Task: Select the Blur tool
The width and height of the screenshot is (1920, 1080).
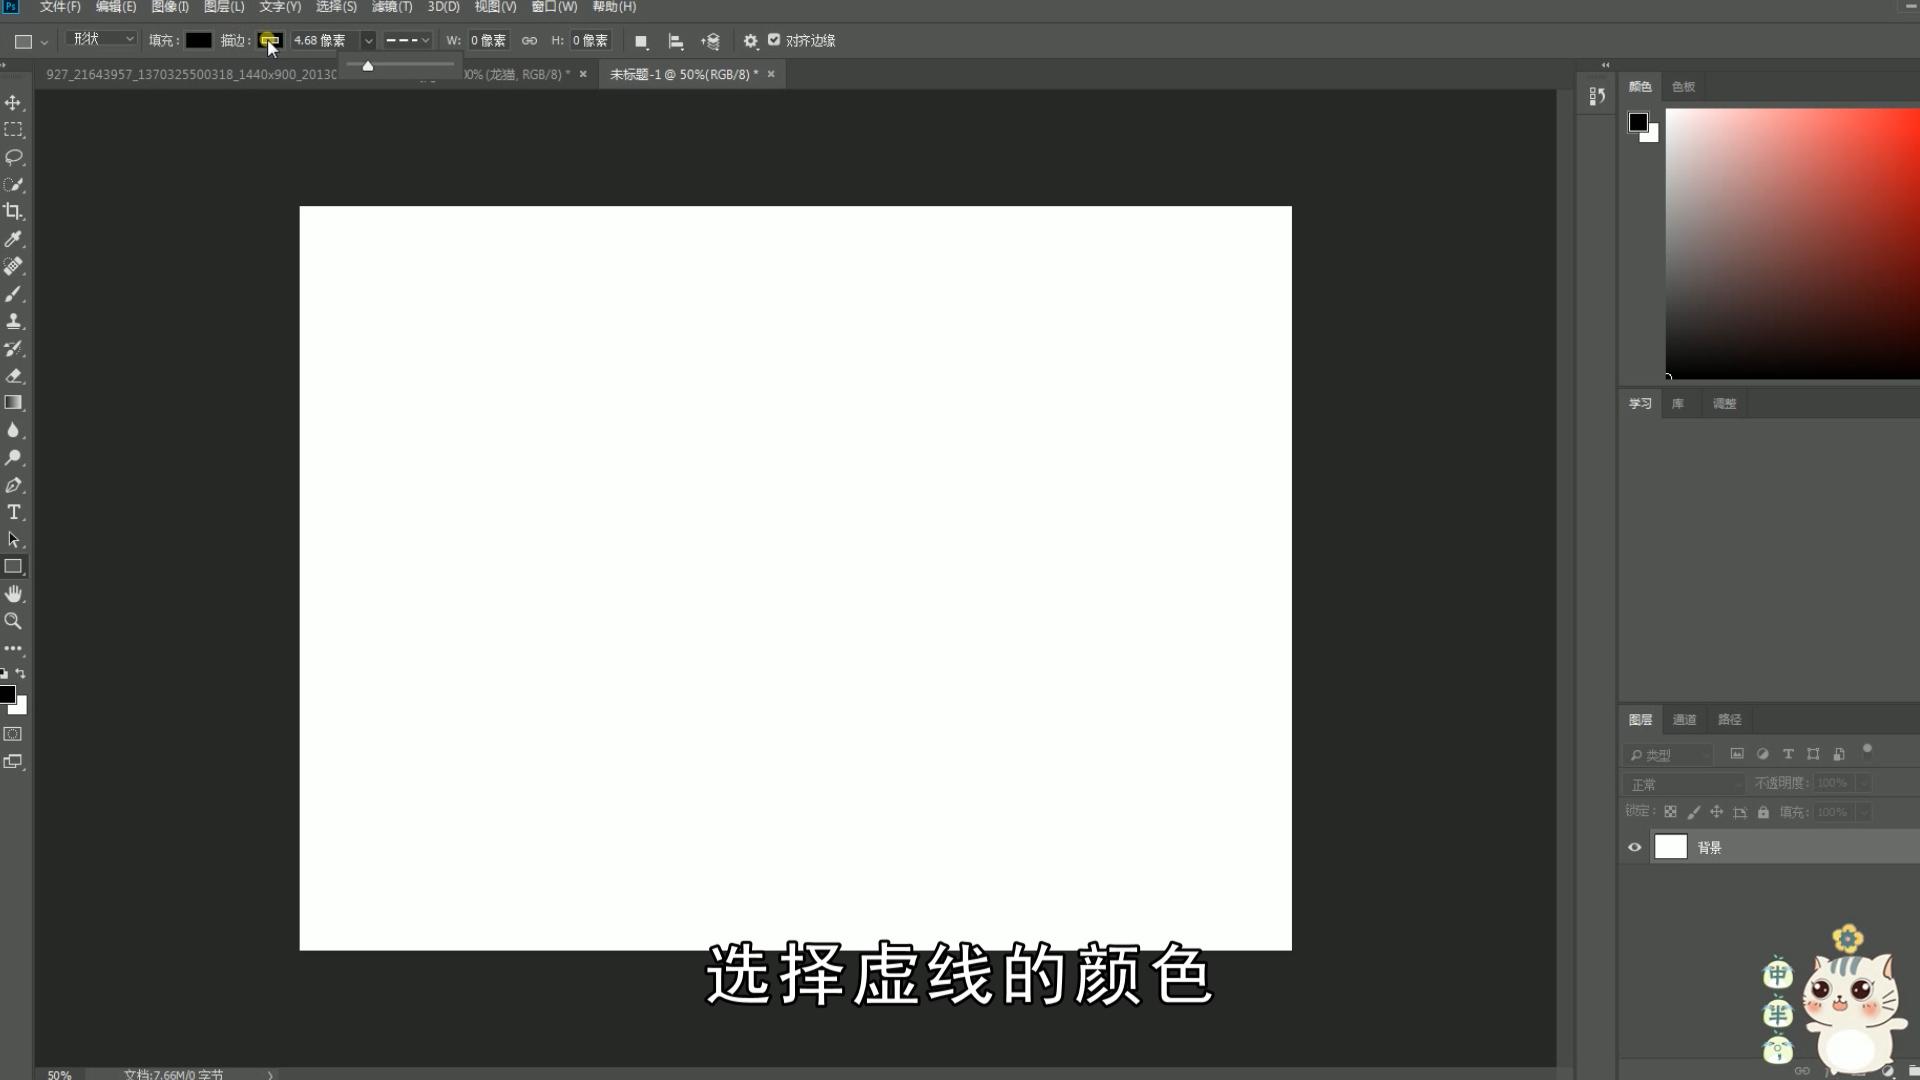Action: point(13,430)
